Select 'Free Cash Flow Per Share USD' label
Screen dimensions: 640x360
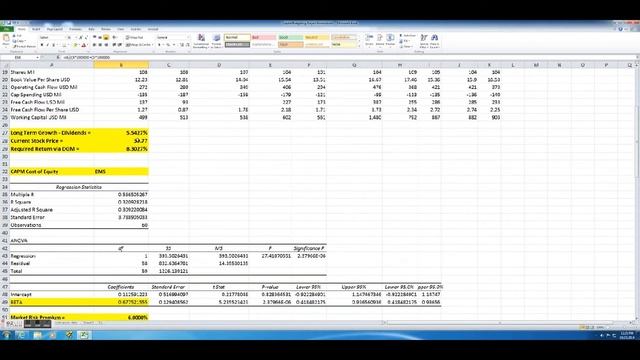pos(51,110)
